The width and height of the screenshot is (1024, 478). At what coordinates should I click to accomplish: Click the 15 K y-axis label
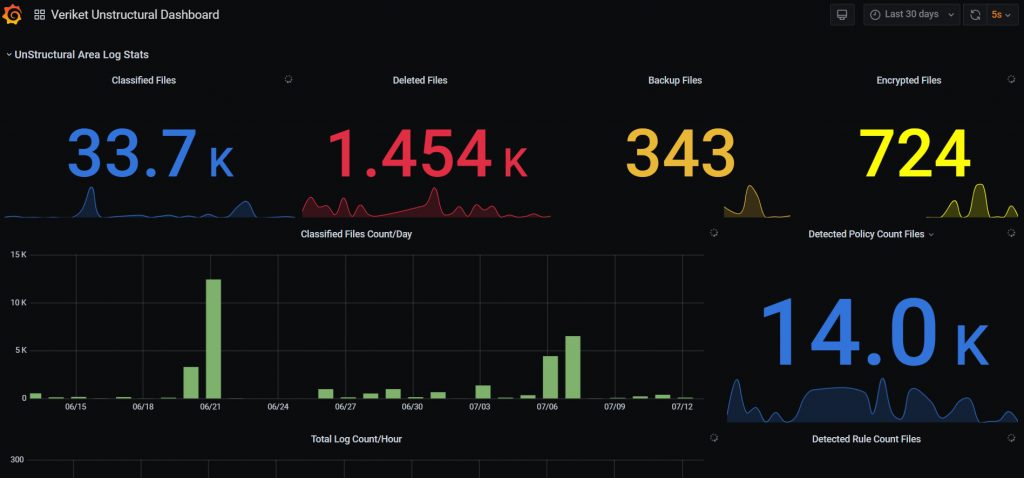click(x=18, y=255)
